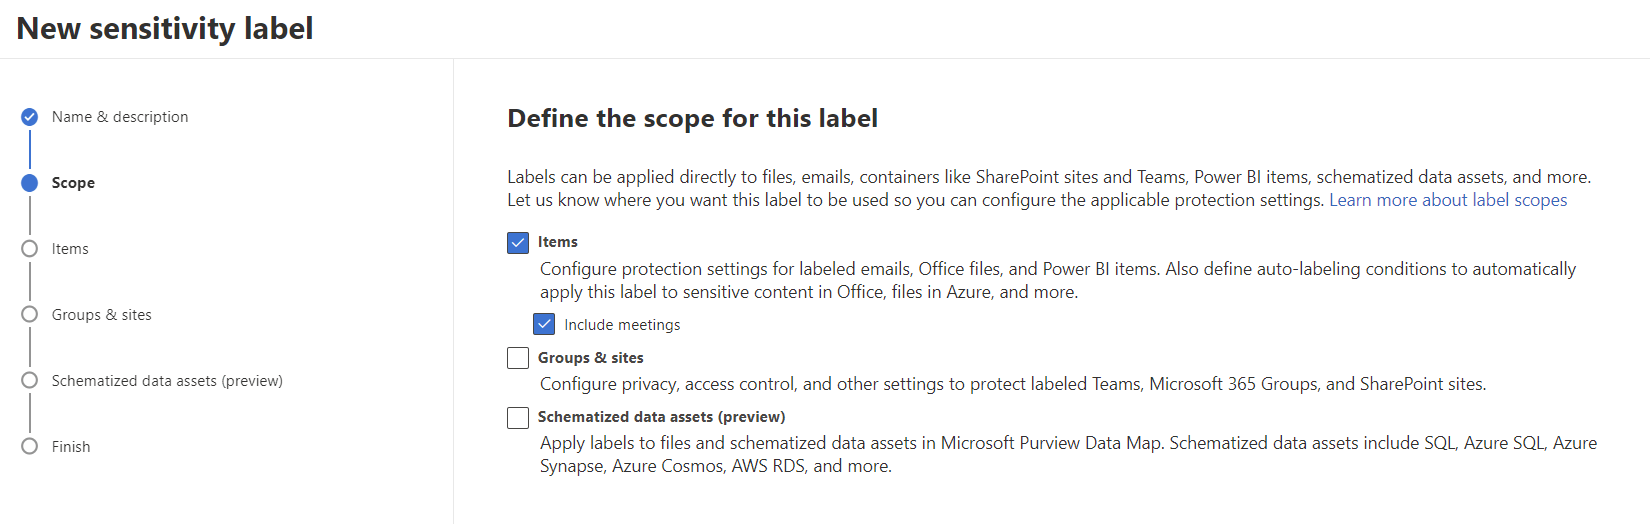This screenshot has width=1650, height=524.
Task: Enable the Groups & sites scope checkbox
Action: click(518, 358)
